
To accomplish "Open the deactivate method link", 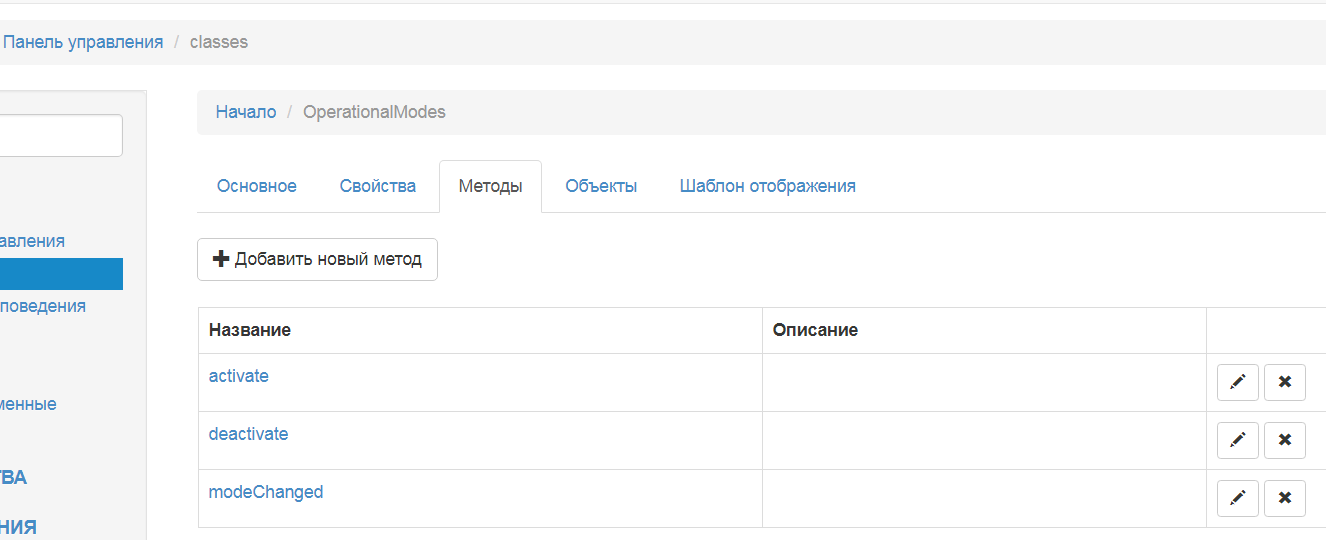I will point(248,434).
